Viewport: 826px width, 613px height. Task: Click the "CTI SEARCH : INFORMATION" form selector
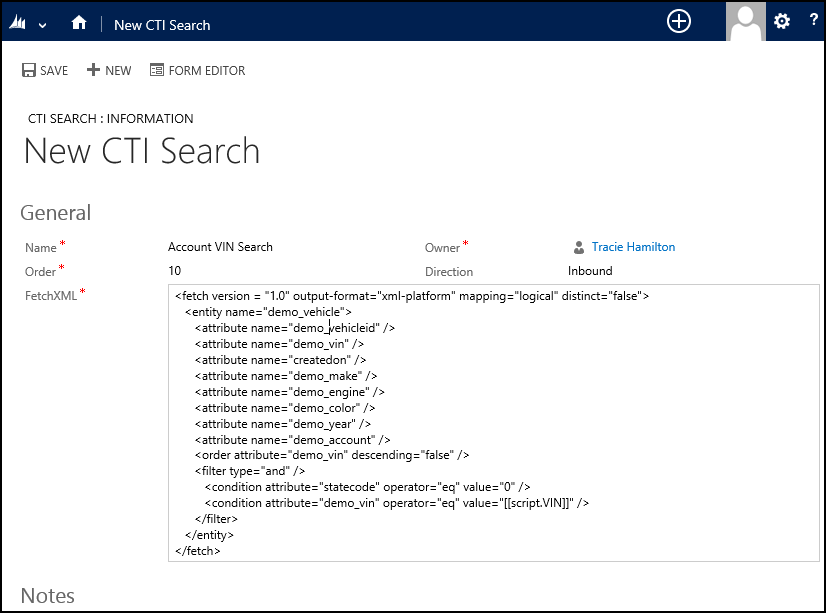click(111, 118)
